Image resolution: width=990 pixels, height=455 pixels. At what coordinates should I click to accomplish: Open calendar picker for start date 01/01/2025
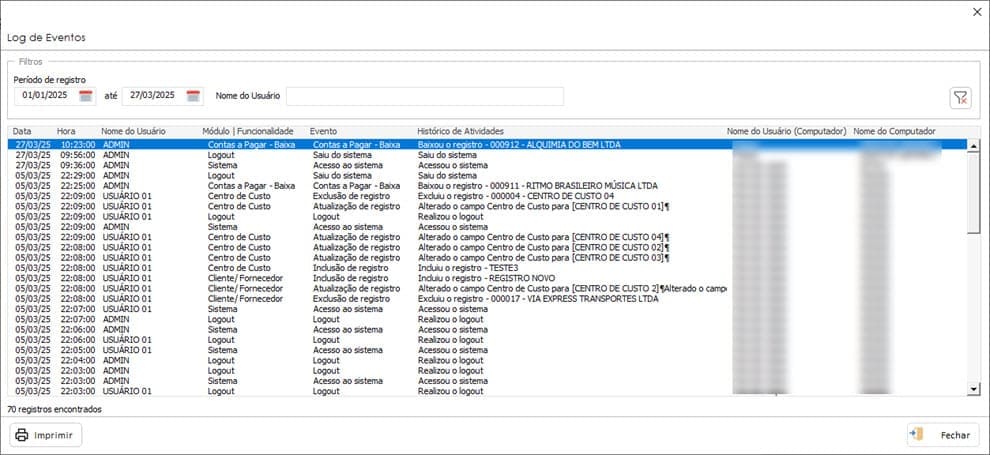[x=86, y=96]
